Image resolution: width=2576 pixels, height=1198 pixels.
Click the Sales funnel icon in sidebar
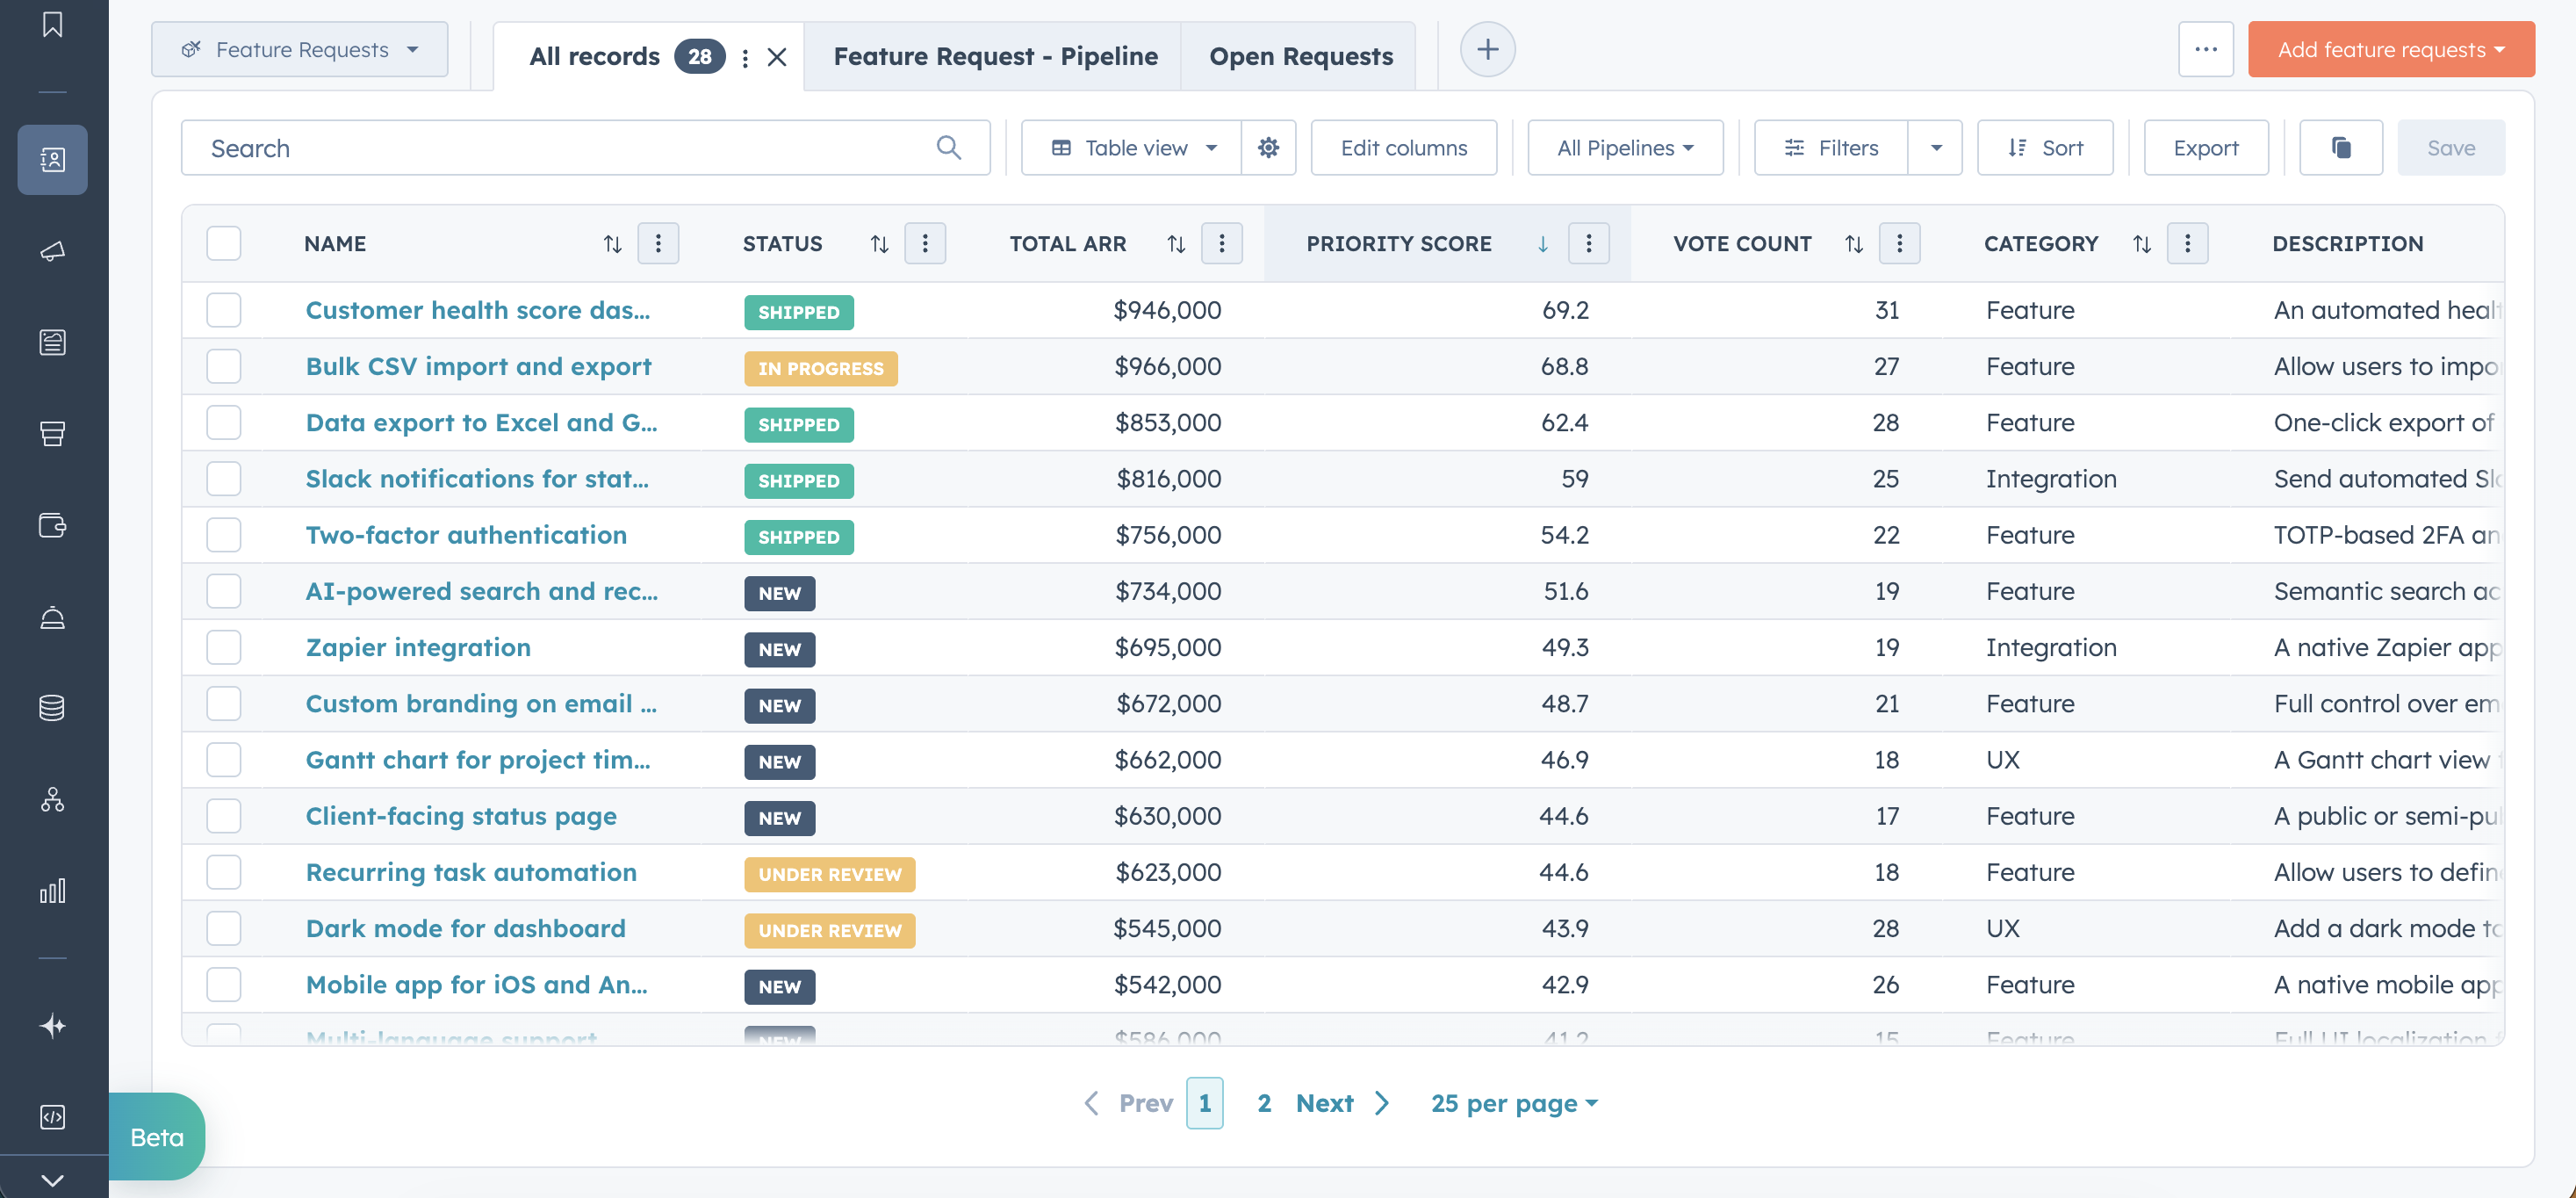(x=52, y=433)
